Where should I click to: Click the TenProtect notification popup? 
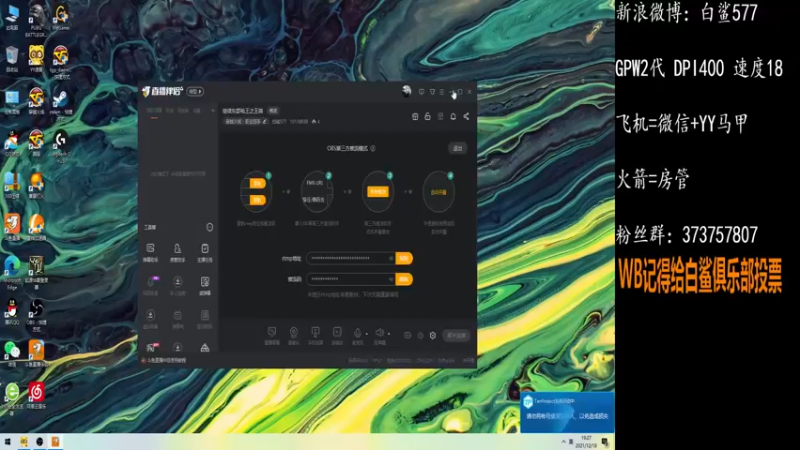(567, 412)
